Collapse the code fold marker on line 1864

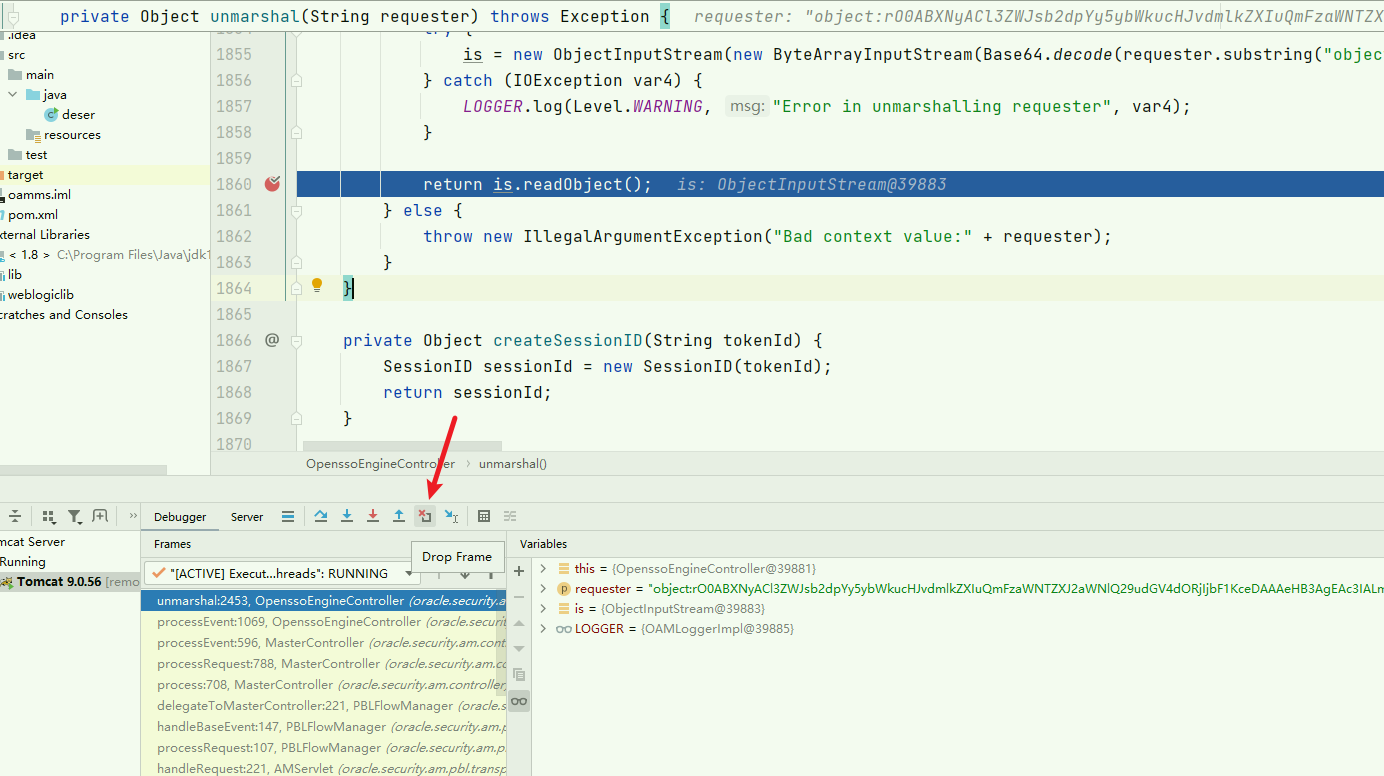coord(296,288)
